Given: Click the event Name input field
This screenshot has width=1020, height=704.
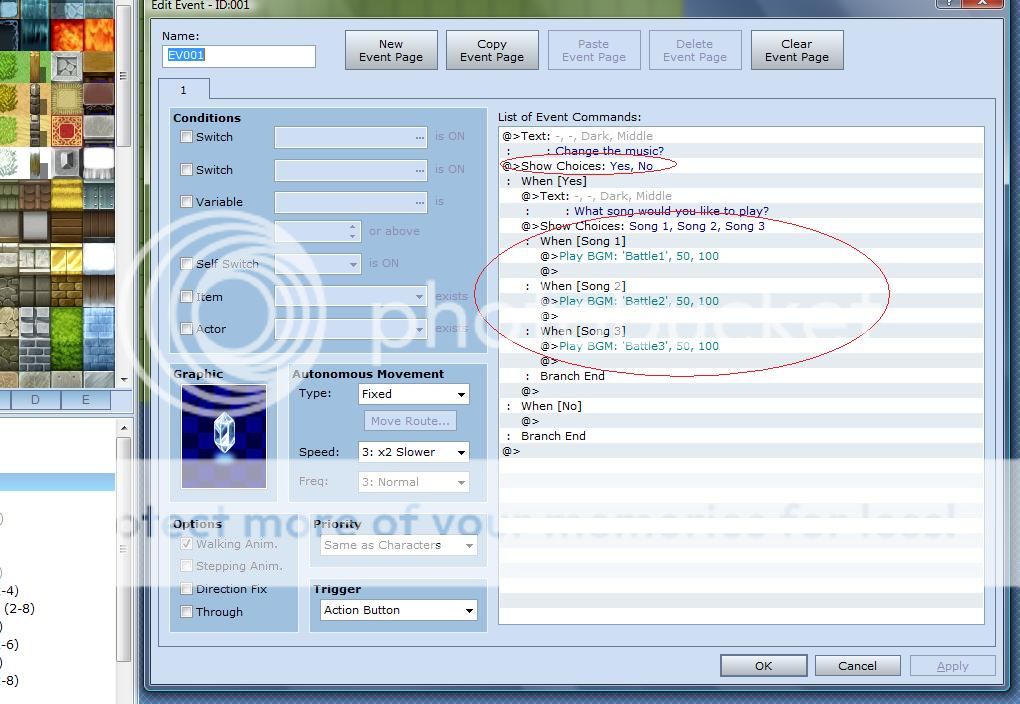Looking at the screenshot, I should (x=238, y=56).
